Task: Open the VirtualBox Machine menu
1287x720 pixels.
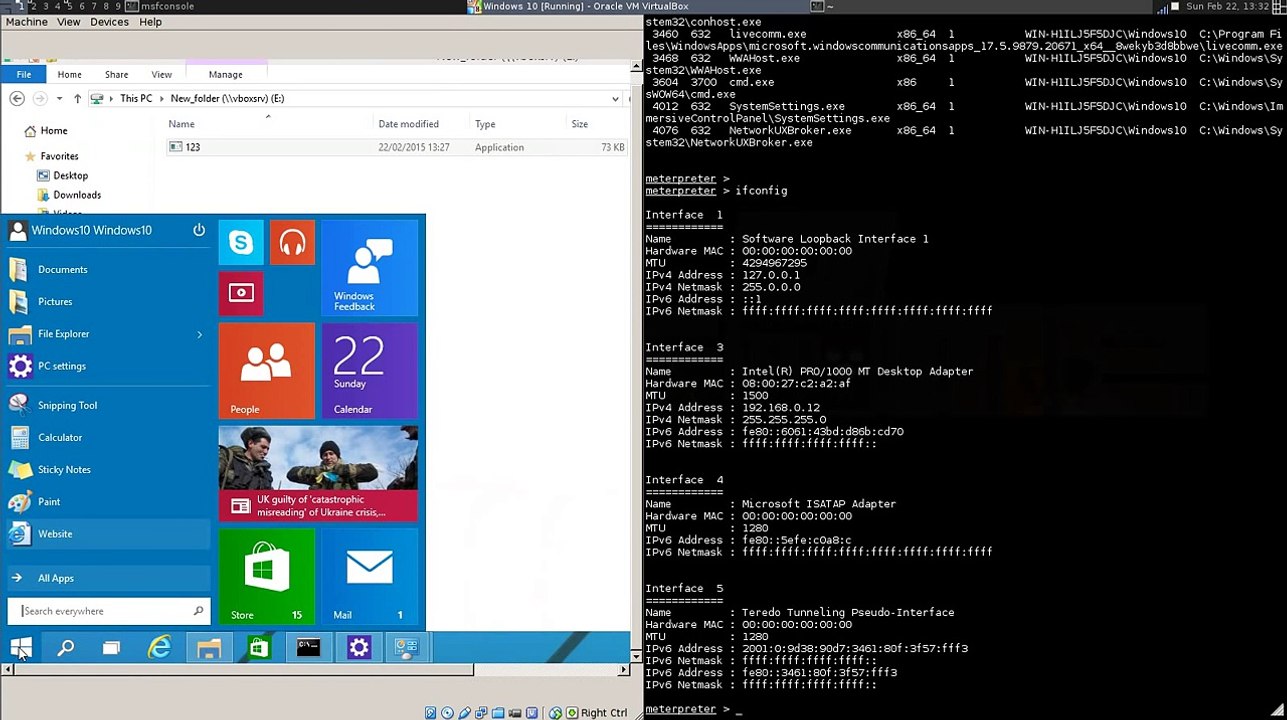Action: tap(27, 22)
